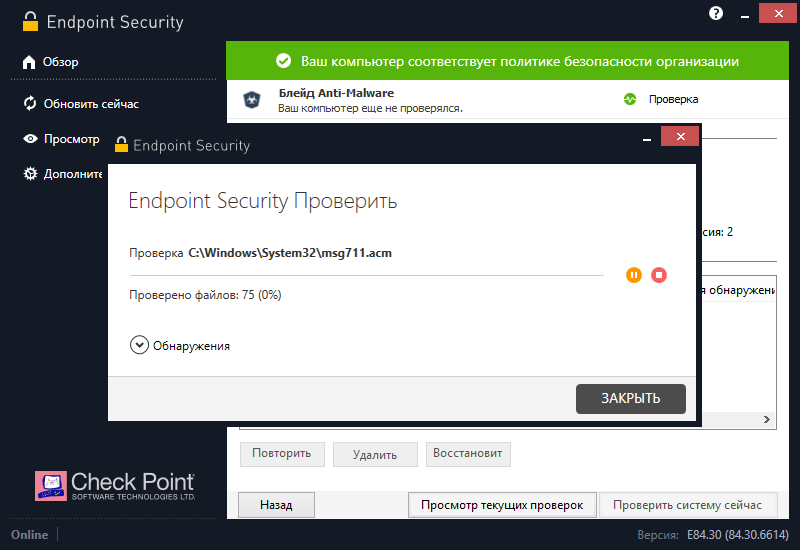Click the green Проверка status icon
The image size is (800, 550).
click(x=630, y=99)
